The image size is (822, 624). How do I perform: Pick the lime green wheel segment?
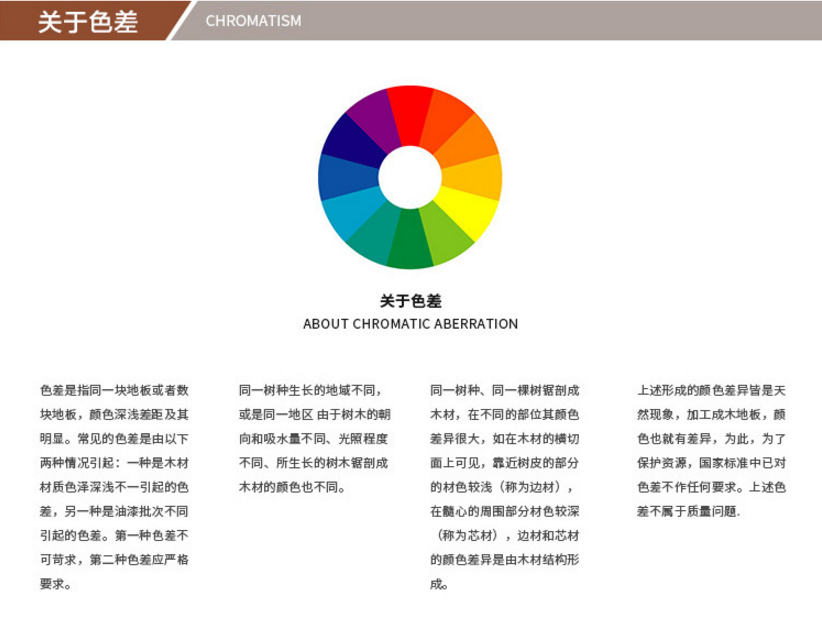[445, 235]
